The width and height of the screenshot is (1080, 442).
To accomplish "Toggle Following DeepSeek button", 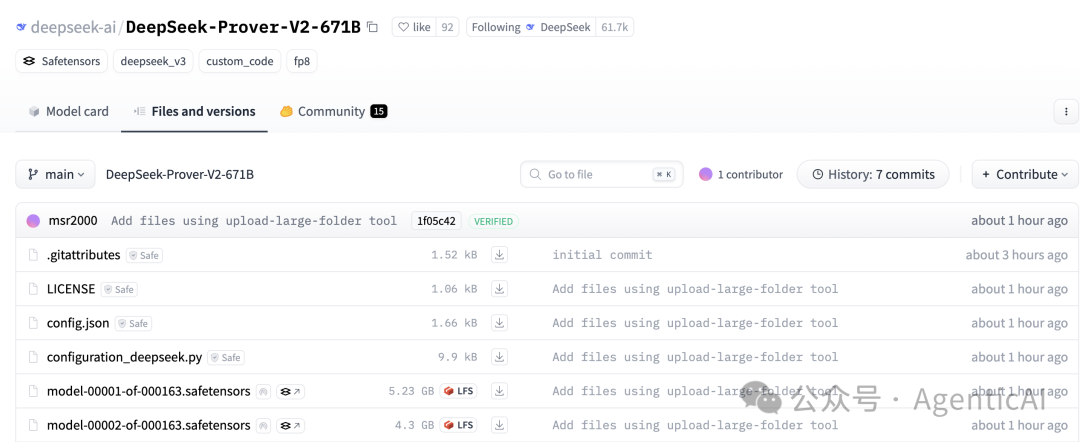I will pos(530,27).
